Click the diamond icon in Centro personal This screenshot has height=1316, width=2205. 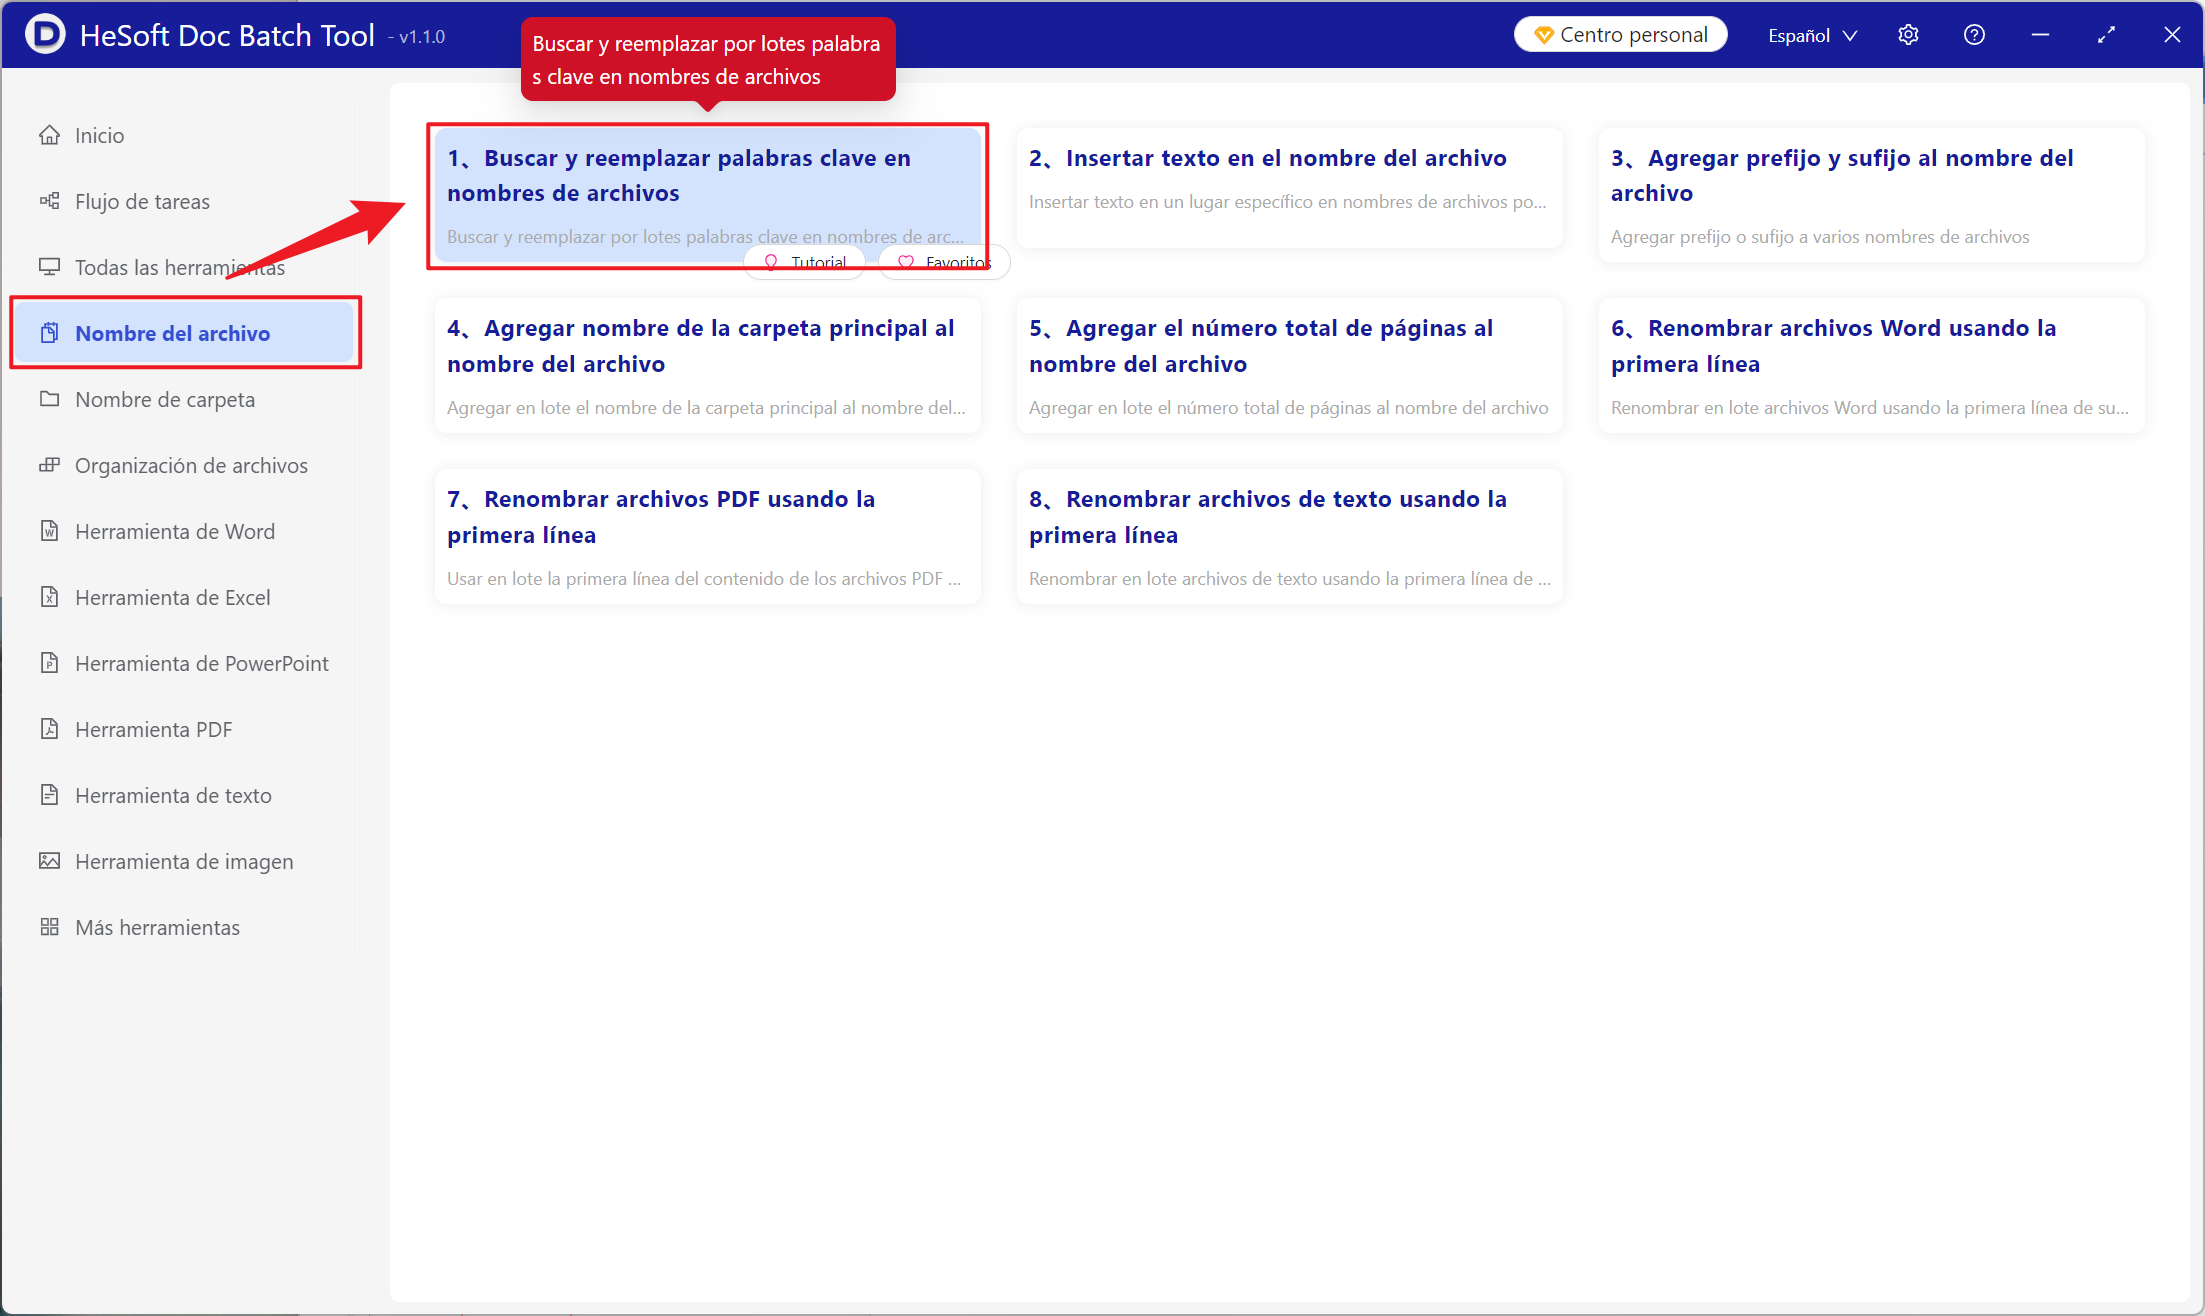(x=1543, y=35)
